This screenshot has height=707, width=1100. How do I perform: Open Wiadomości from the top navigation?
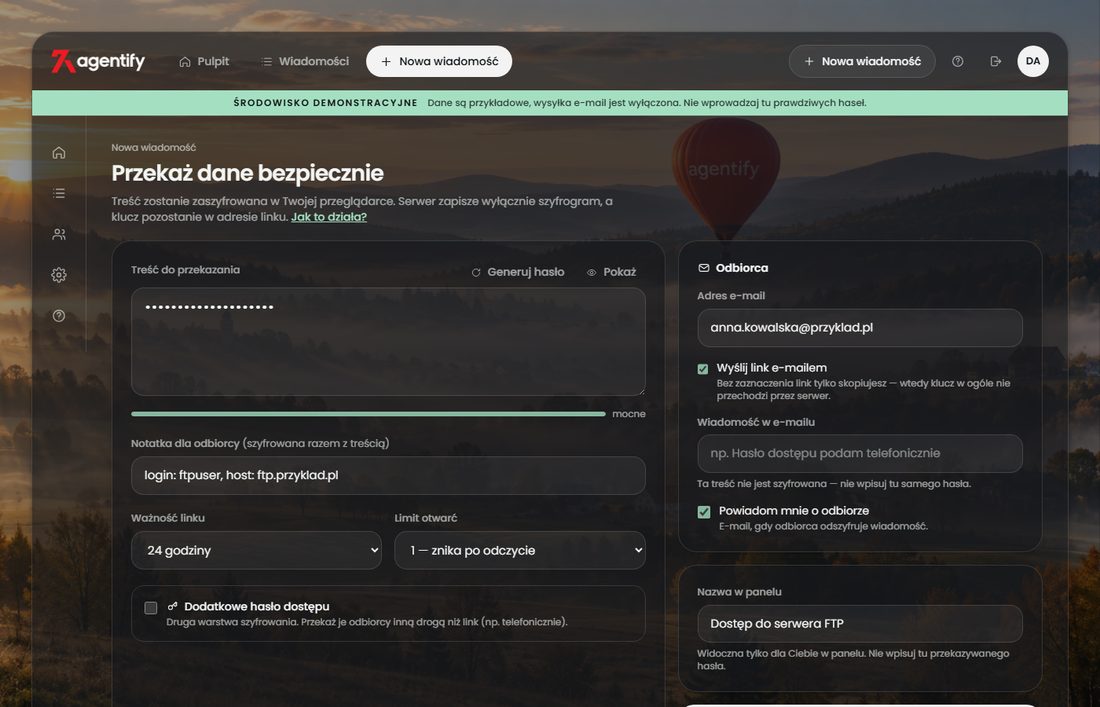[305, 62]
